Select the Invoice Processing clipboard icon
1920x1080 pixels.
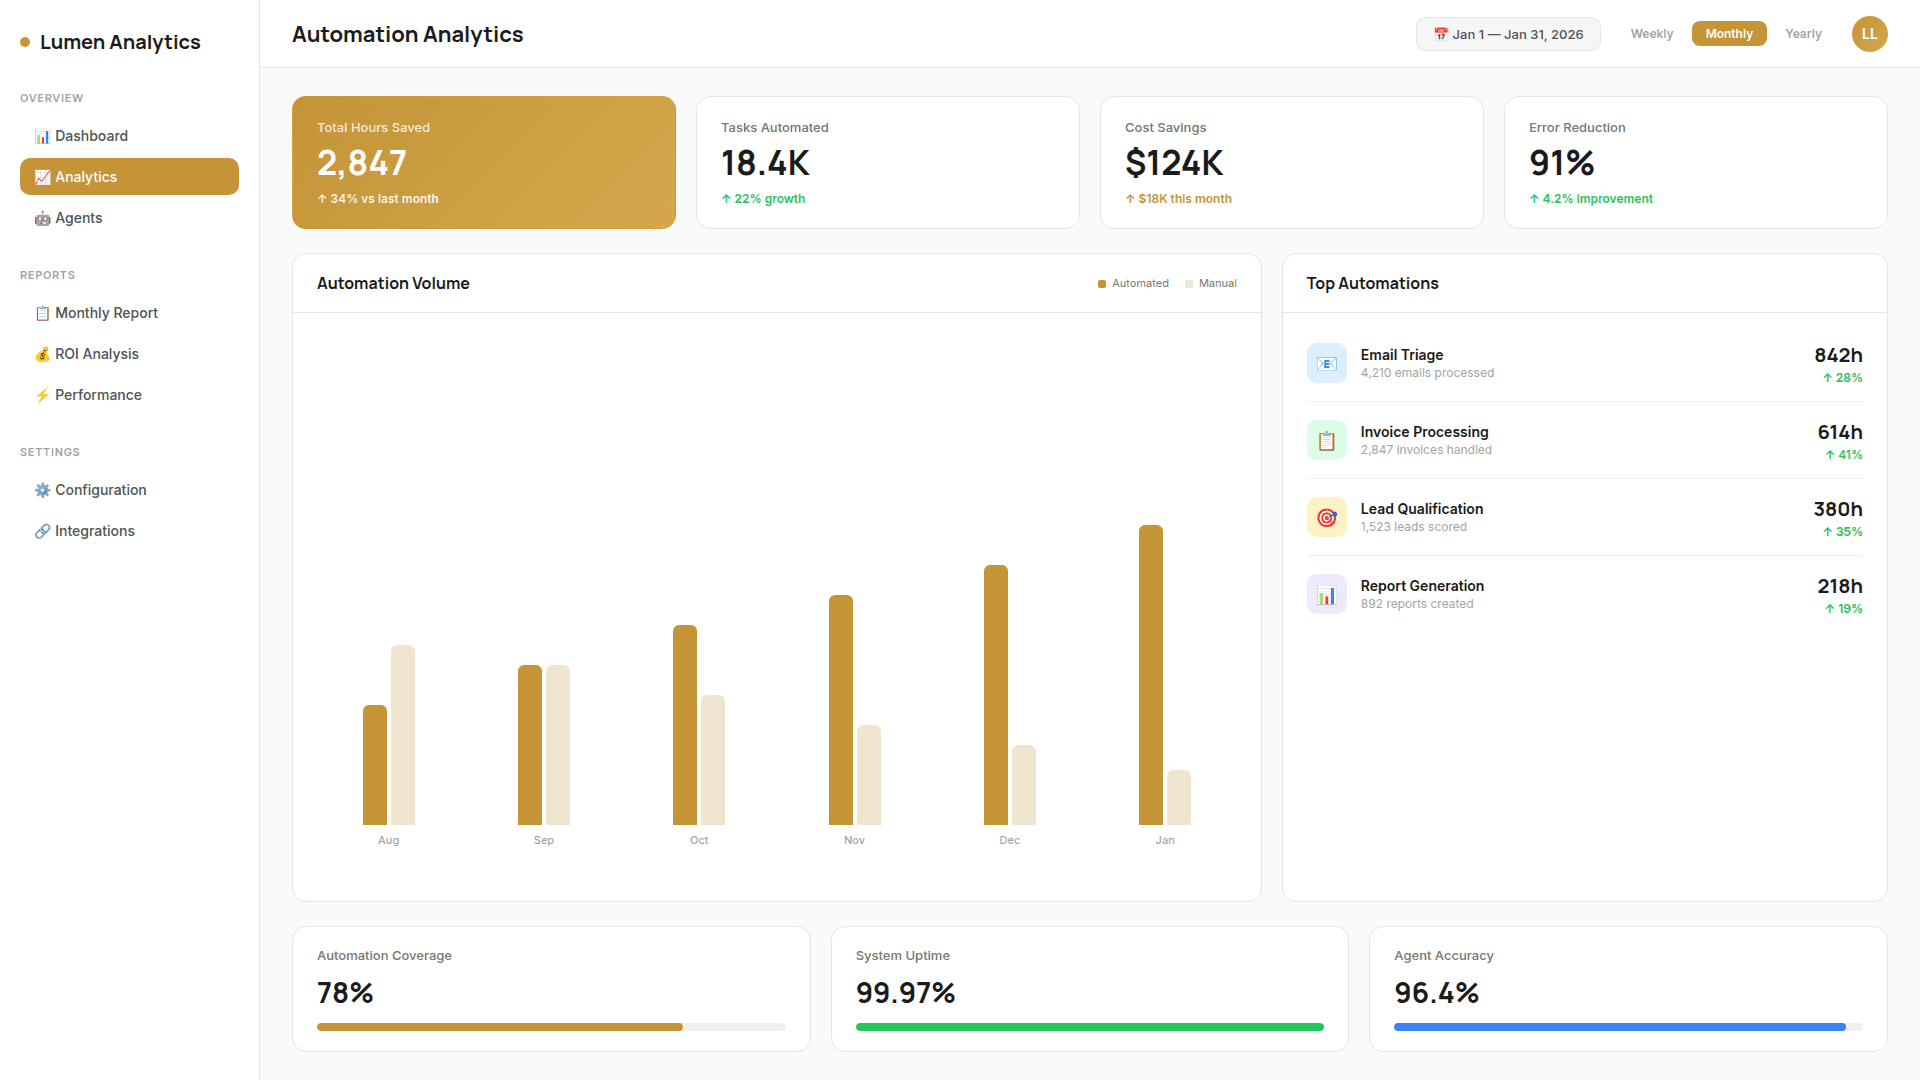click(x=1327, y=440)
